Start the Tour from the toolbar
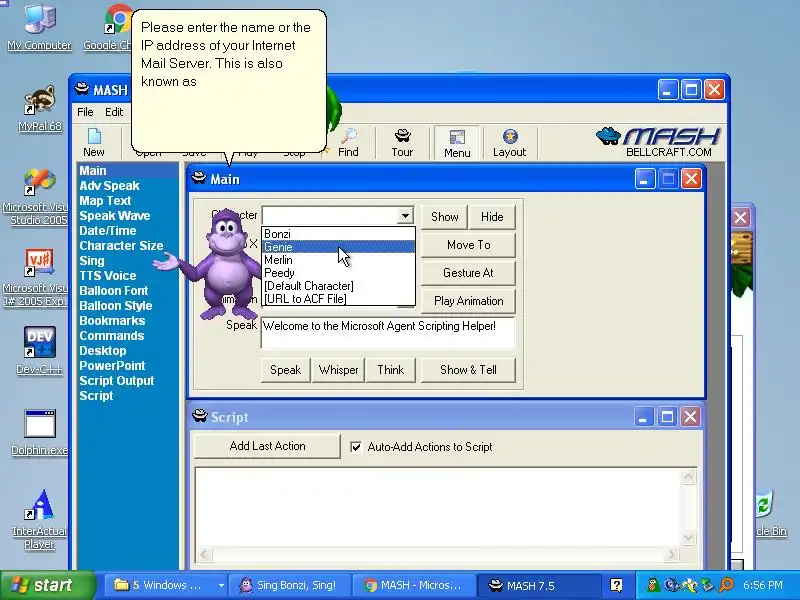Screen dimensions: 800x600 tap(402, 143)
